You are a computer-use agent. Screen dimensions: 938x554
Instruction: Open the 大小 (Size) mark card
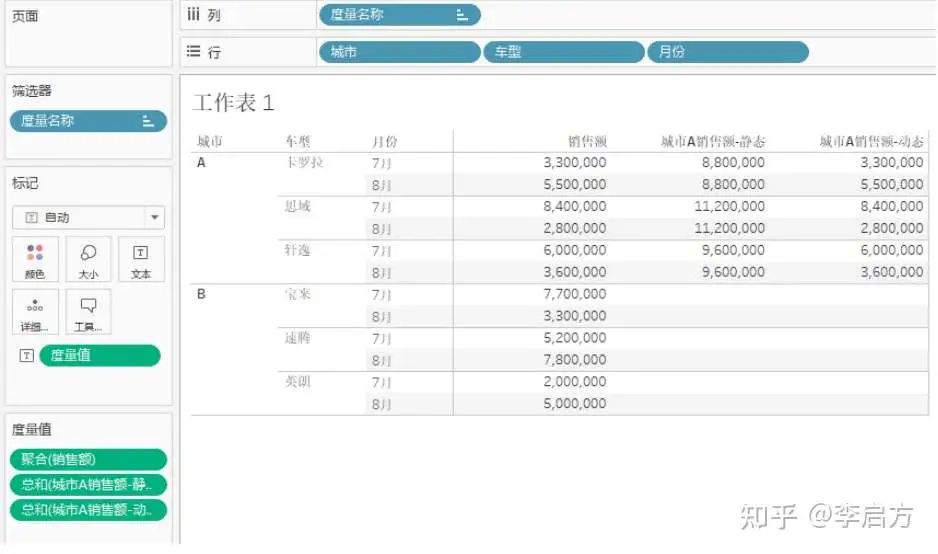point(89,260)
